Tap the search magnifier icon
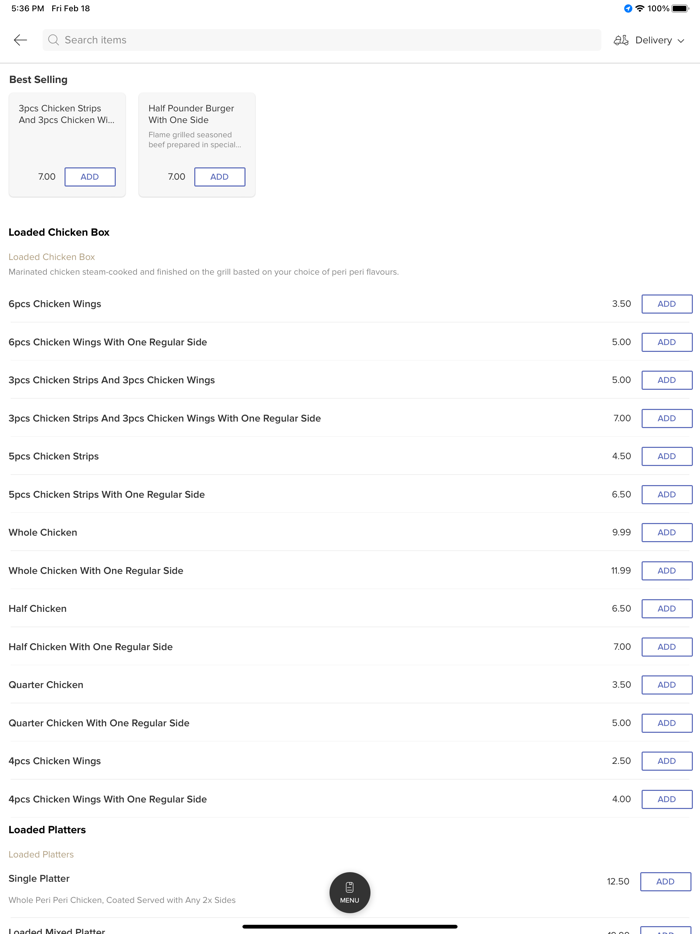This screenshot has height=934, width=700. (x=54, y=40)
